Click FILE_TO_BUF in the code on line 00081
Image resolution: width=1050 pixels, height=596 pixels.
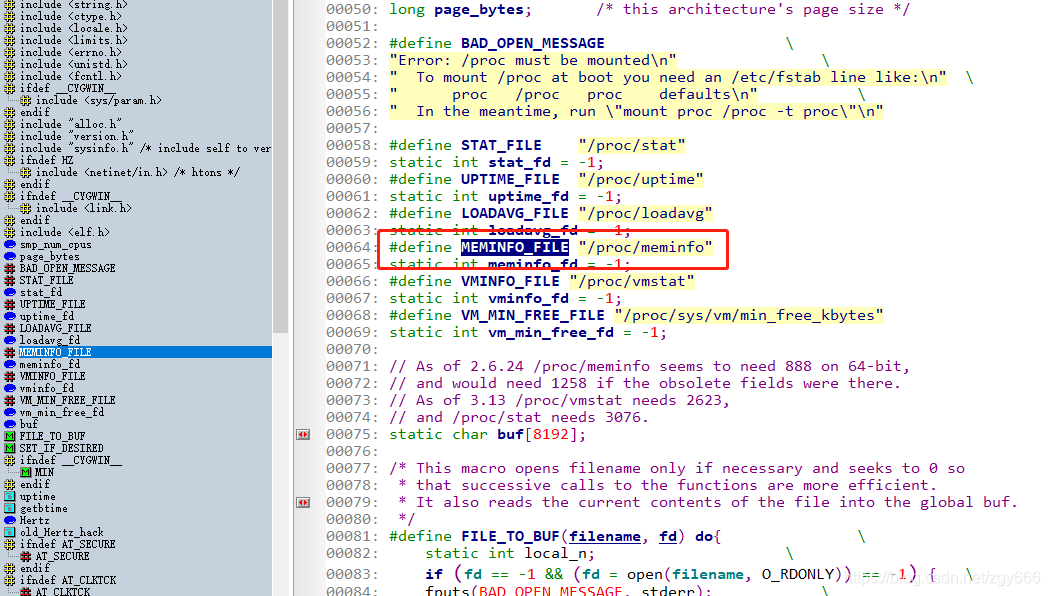click(x=510, y=536)
